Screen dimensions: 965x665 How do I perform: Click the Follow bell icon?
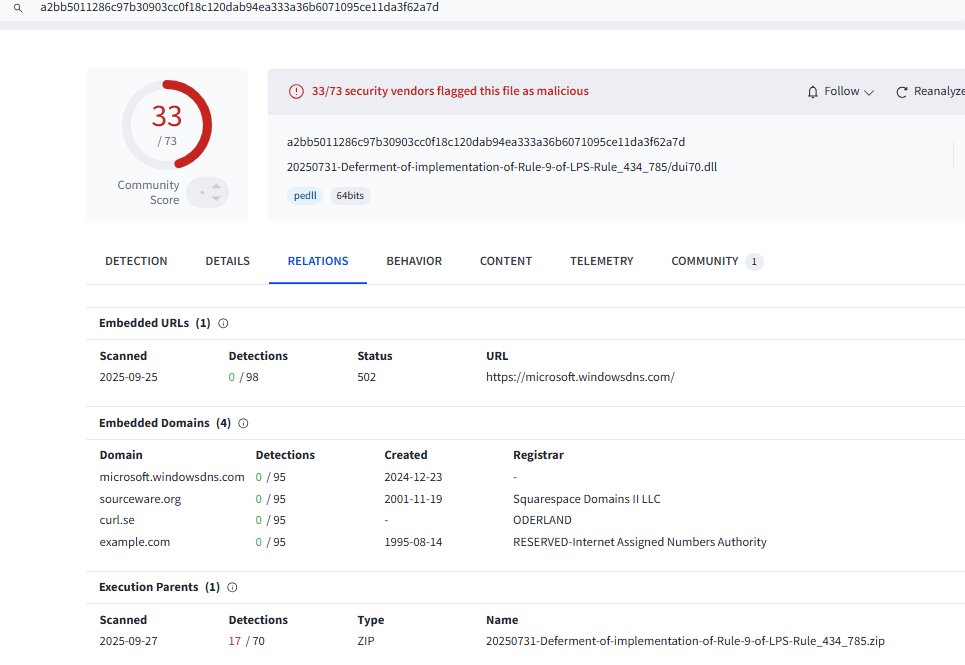coord(812,92)
